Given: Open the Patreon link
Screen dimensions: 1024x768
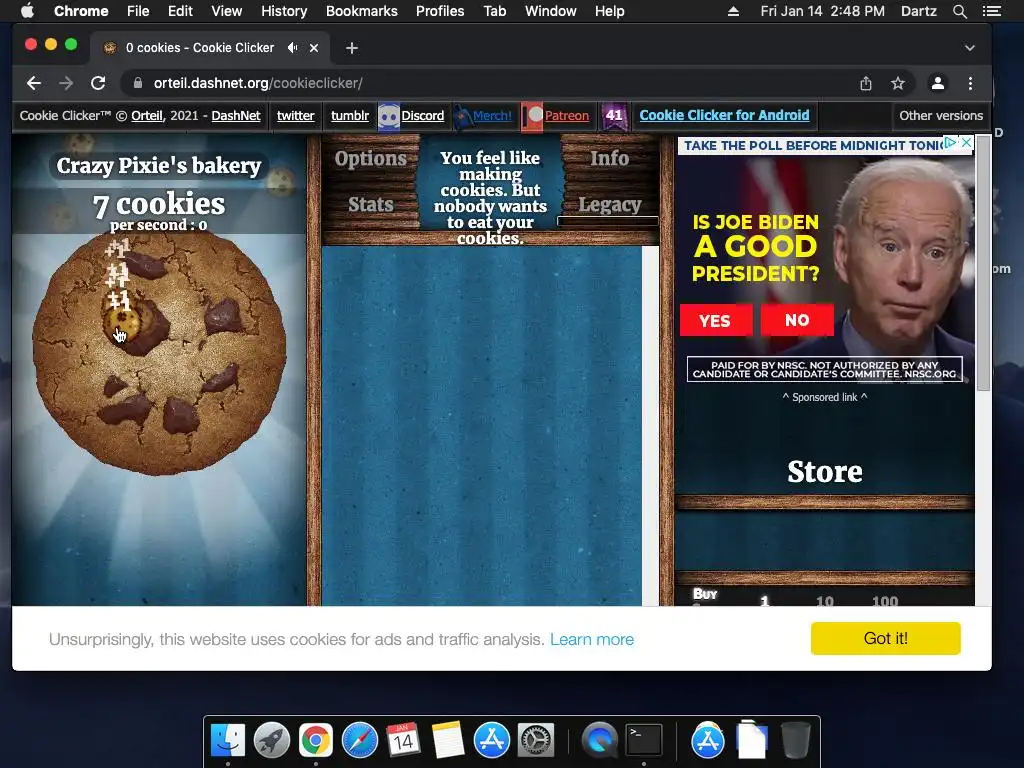Looking at the screenshot, I should (x=566, y=116).
